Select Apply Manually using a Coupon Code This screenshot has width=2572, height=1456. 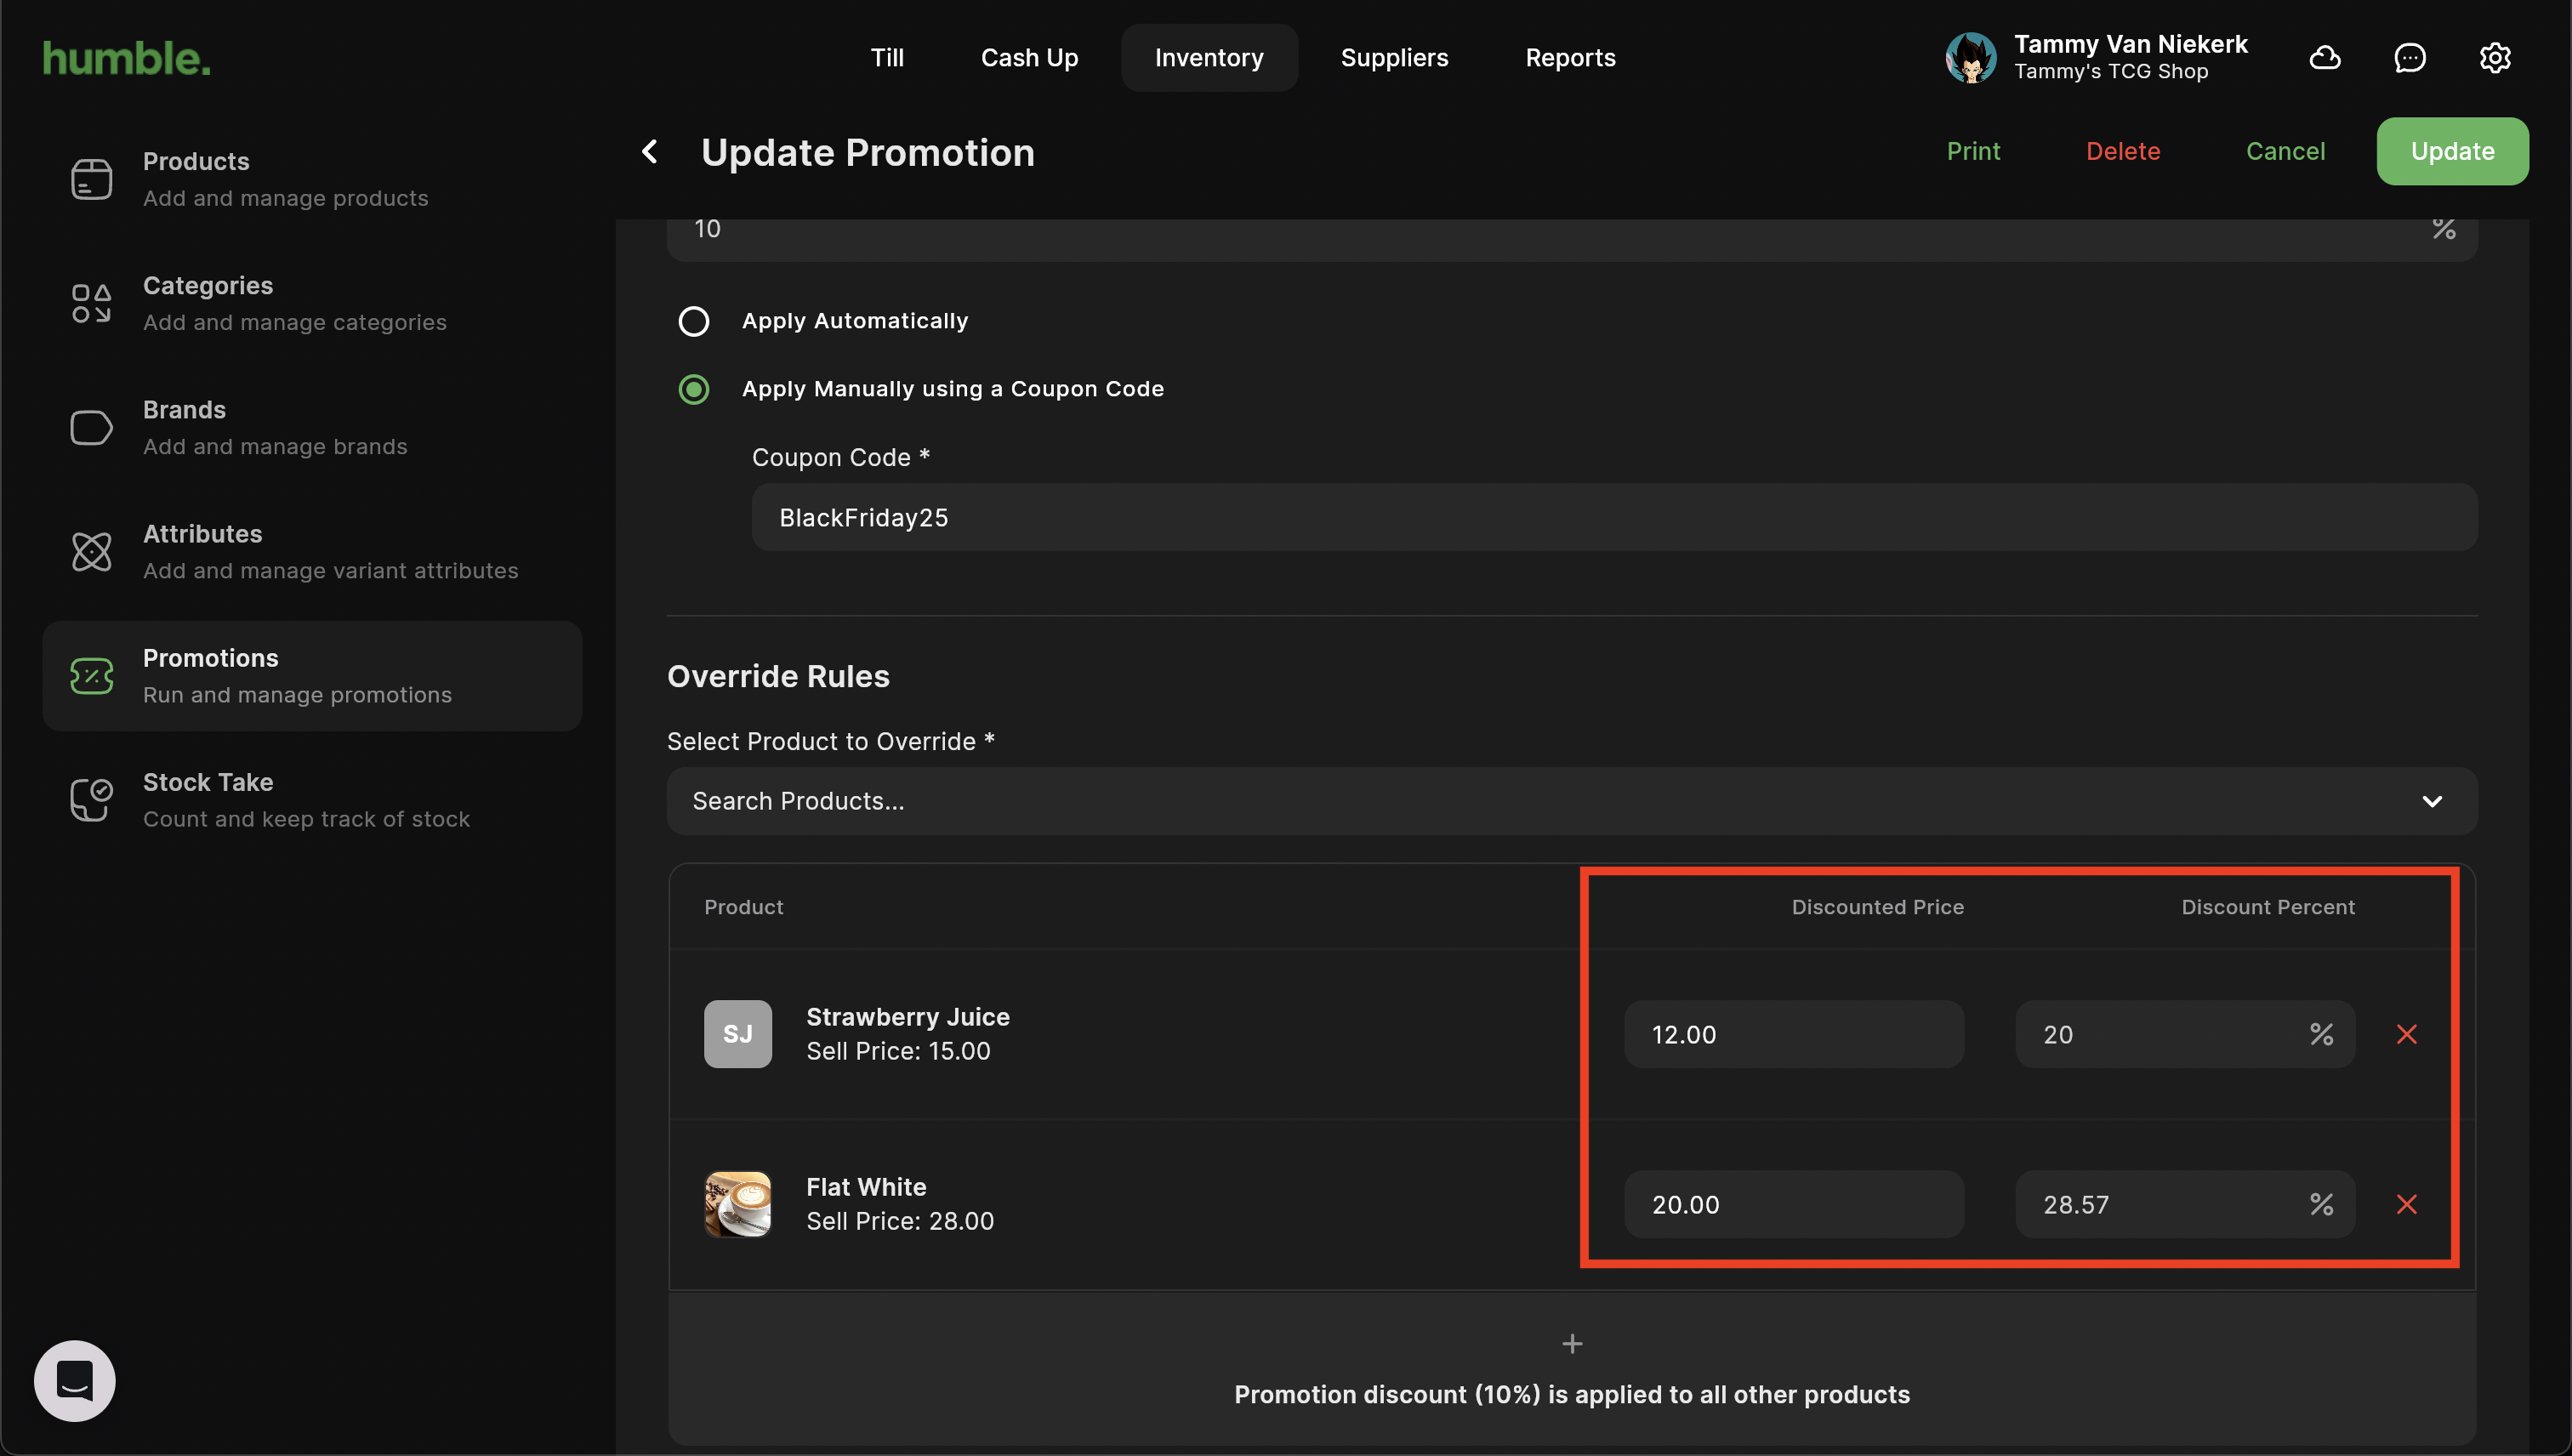(694, 389)
